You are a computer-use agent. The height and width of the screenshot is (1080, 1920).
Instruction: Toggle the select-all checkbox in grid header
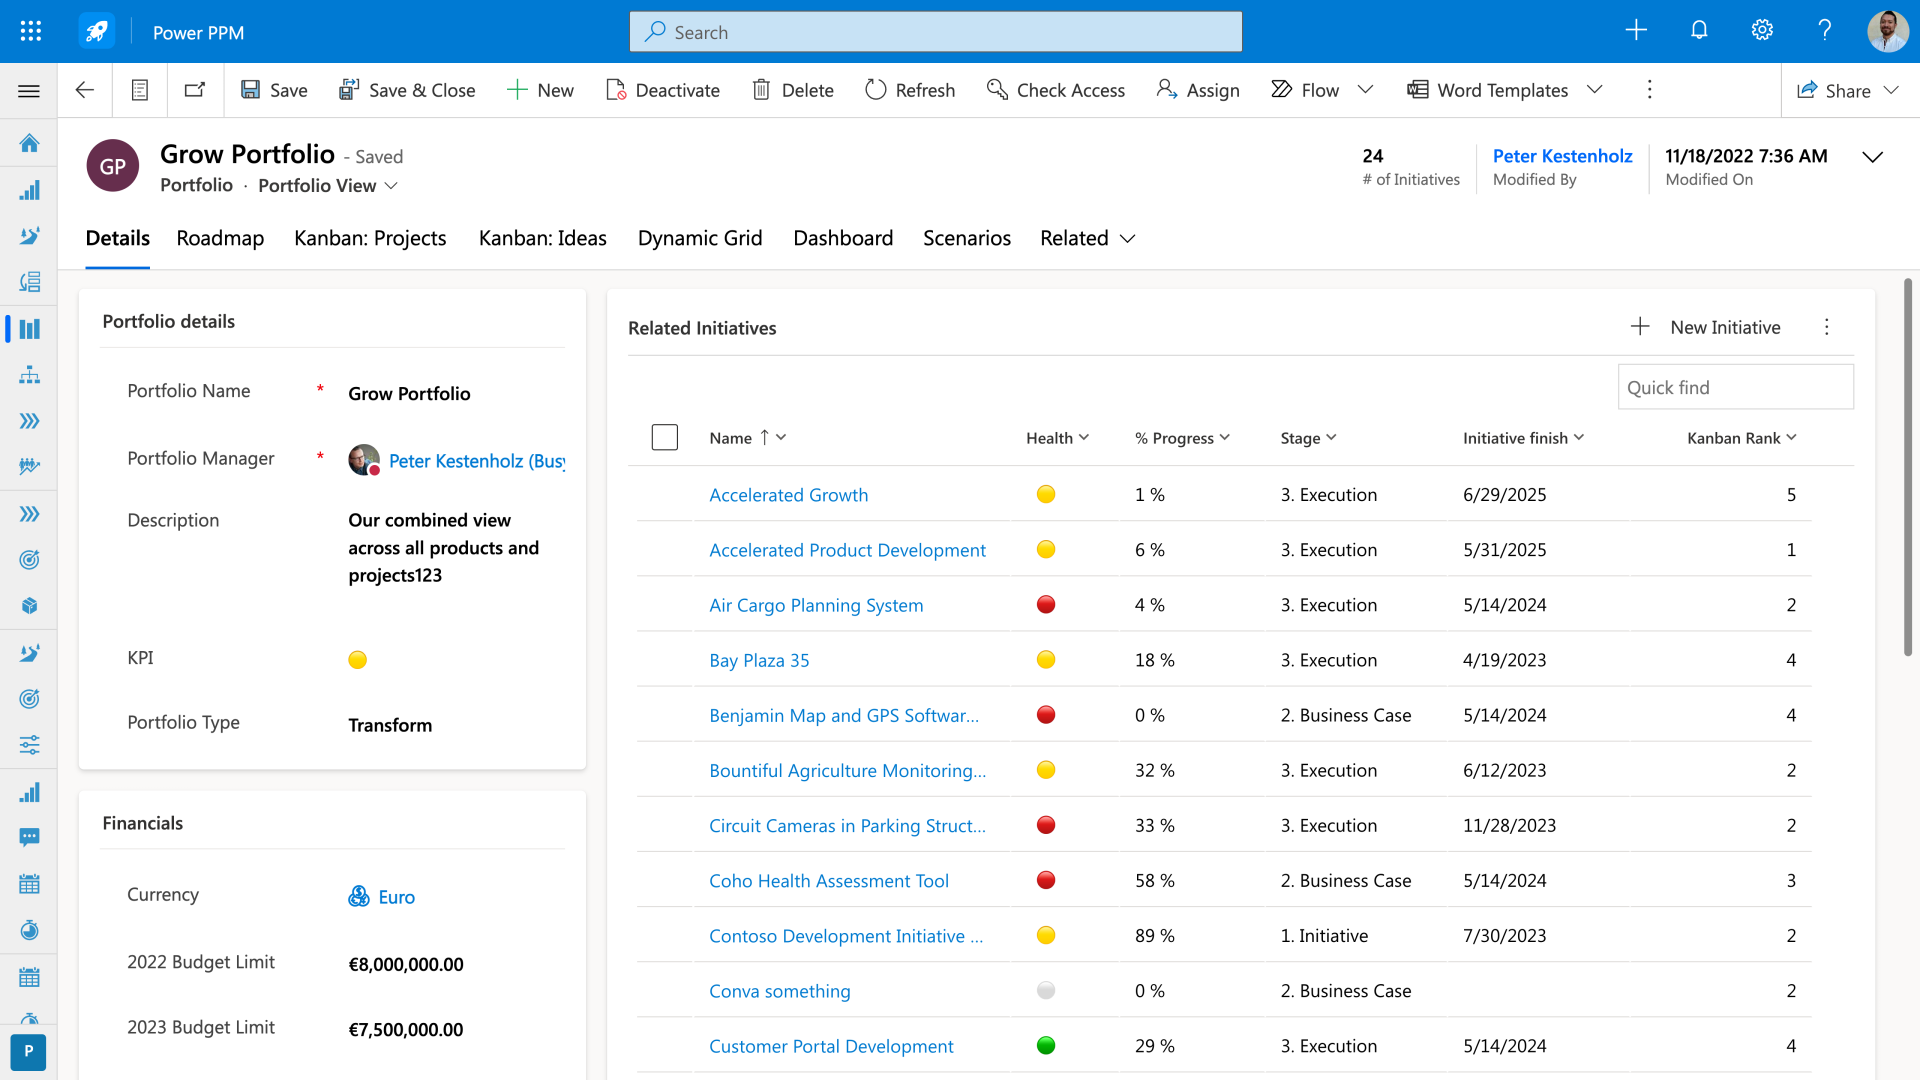[665, 437]
